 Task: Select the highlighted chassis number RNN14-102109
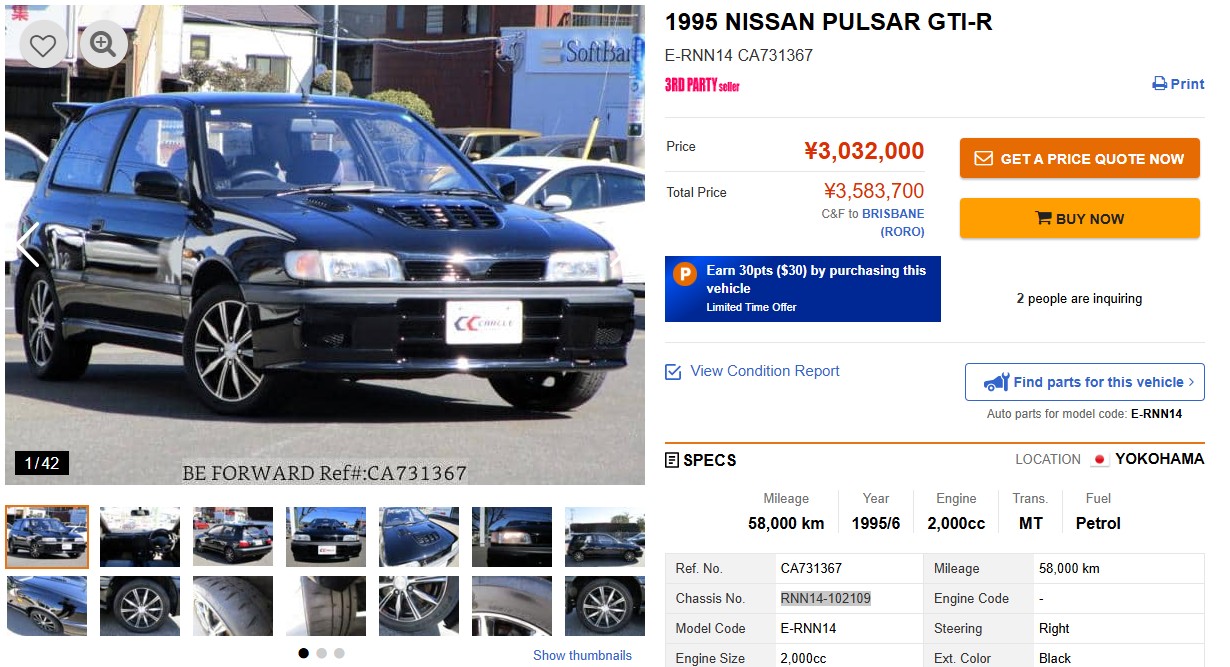[826, 598]
